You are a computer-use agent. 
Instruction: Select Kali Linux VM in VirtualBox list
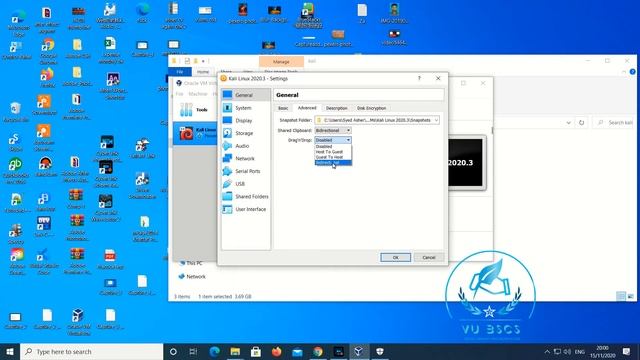[x=195, y=133]
